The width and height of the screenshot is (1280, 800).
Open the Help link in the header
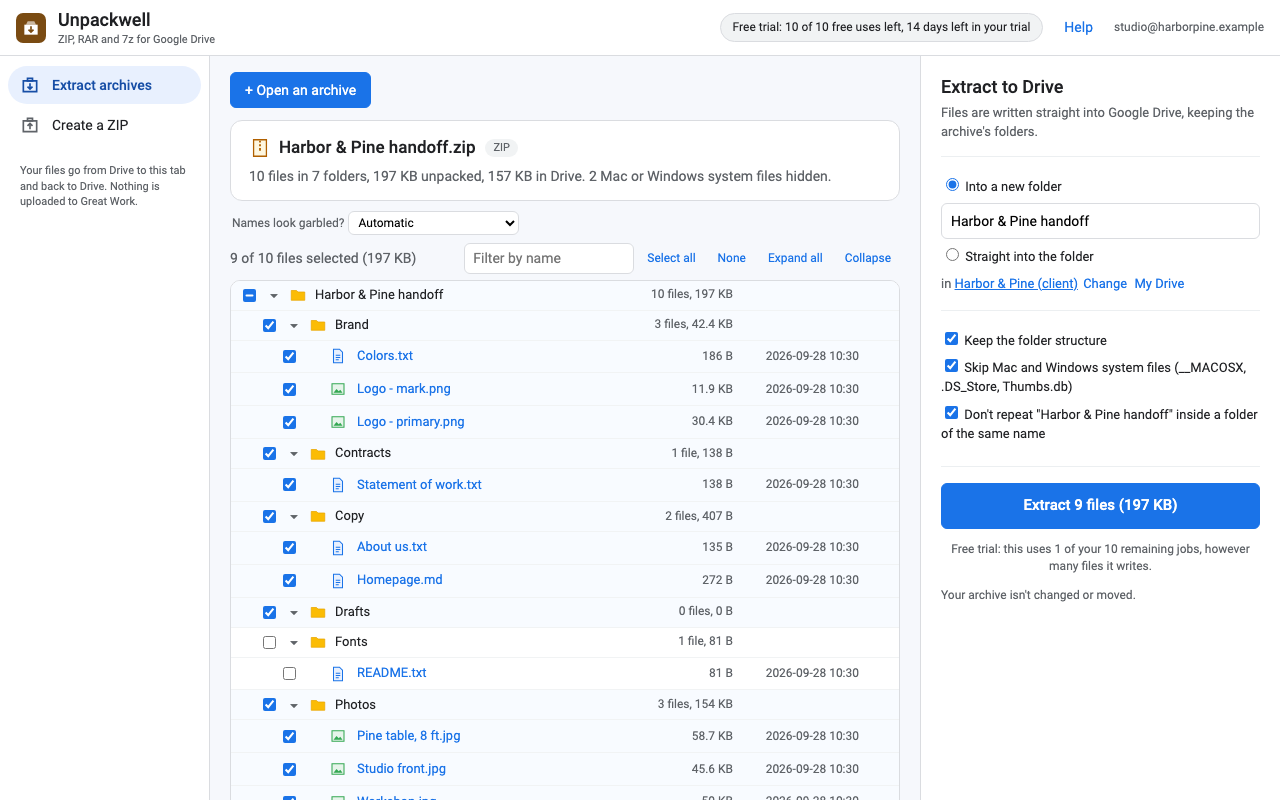coord(1078,27)
